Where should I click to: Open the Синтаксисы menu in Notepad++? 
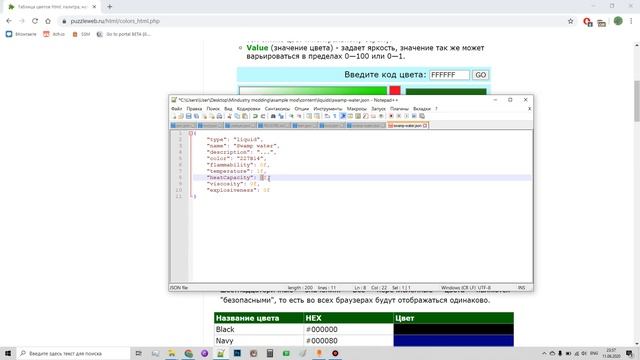coord(277,109)
